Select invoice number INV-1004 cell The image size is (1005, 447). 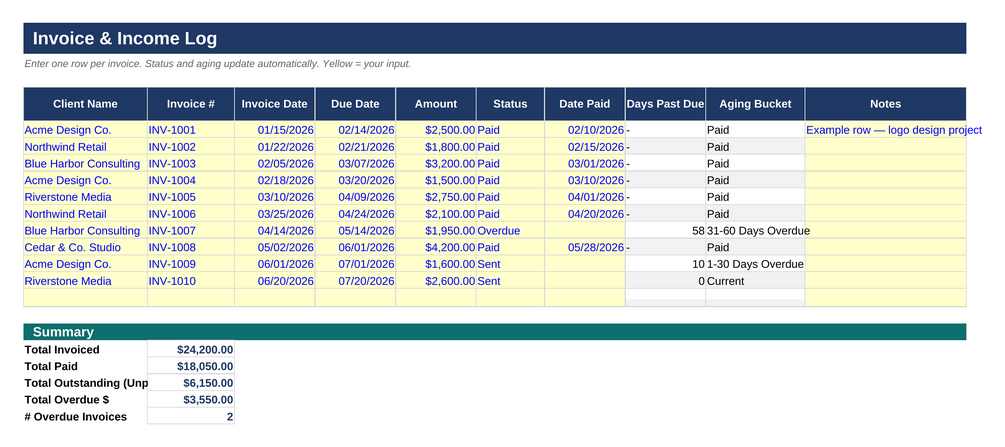coord(190,180)
